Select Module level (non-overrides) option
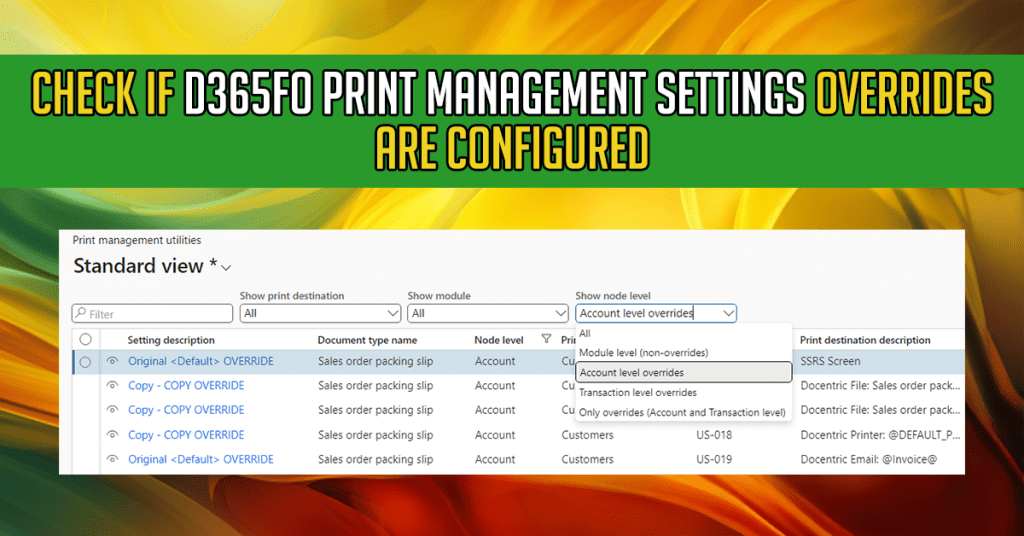Screen dimensions: 1024x536 pos(683,353)
